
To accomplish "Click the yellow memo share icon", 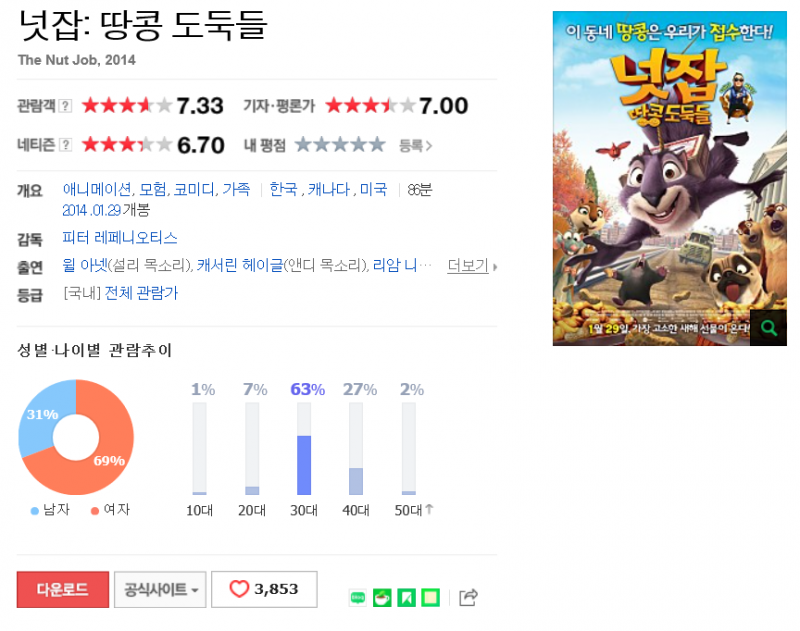I will (431, 597).
